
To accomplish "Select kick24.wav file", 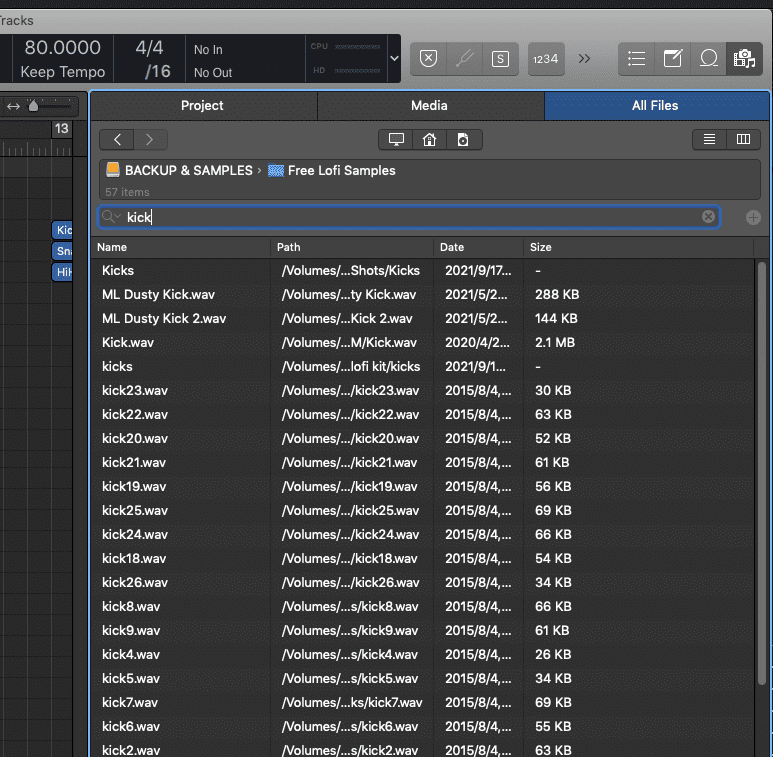I will tap(423, 534).
